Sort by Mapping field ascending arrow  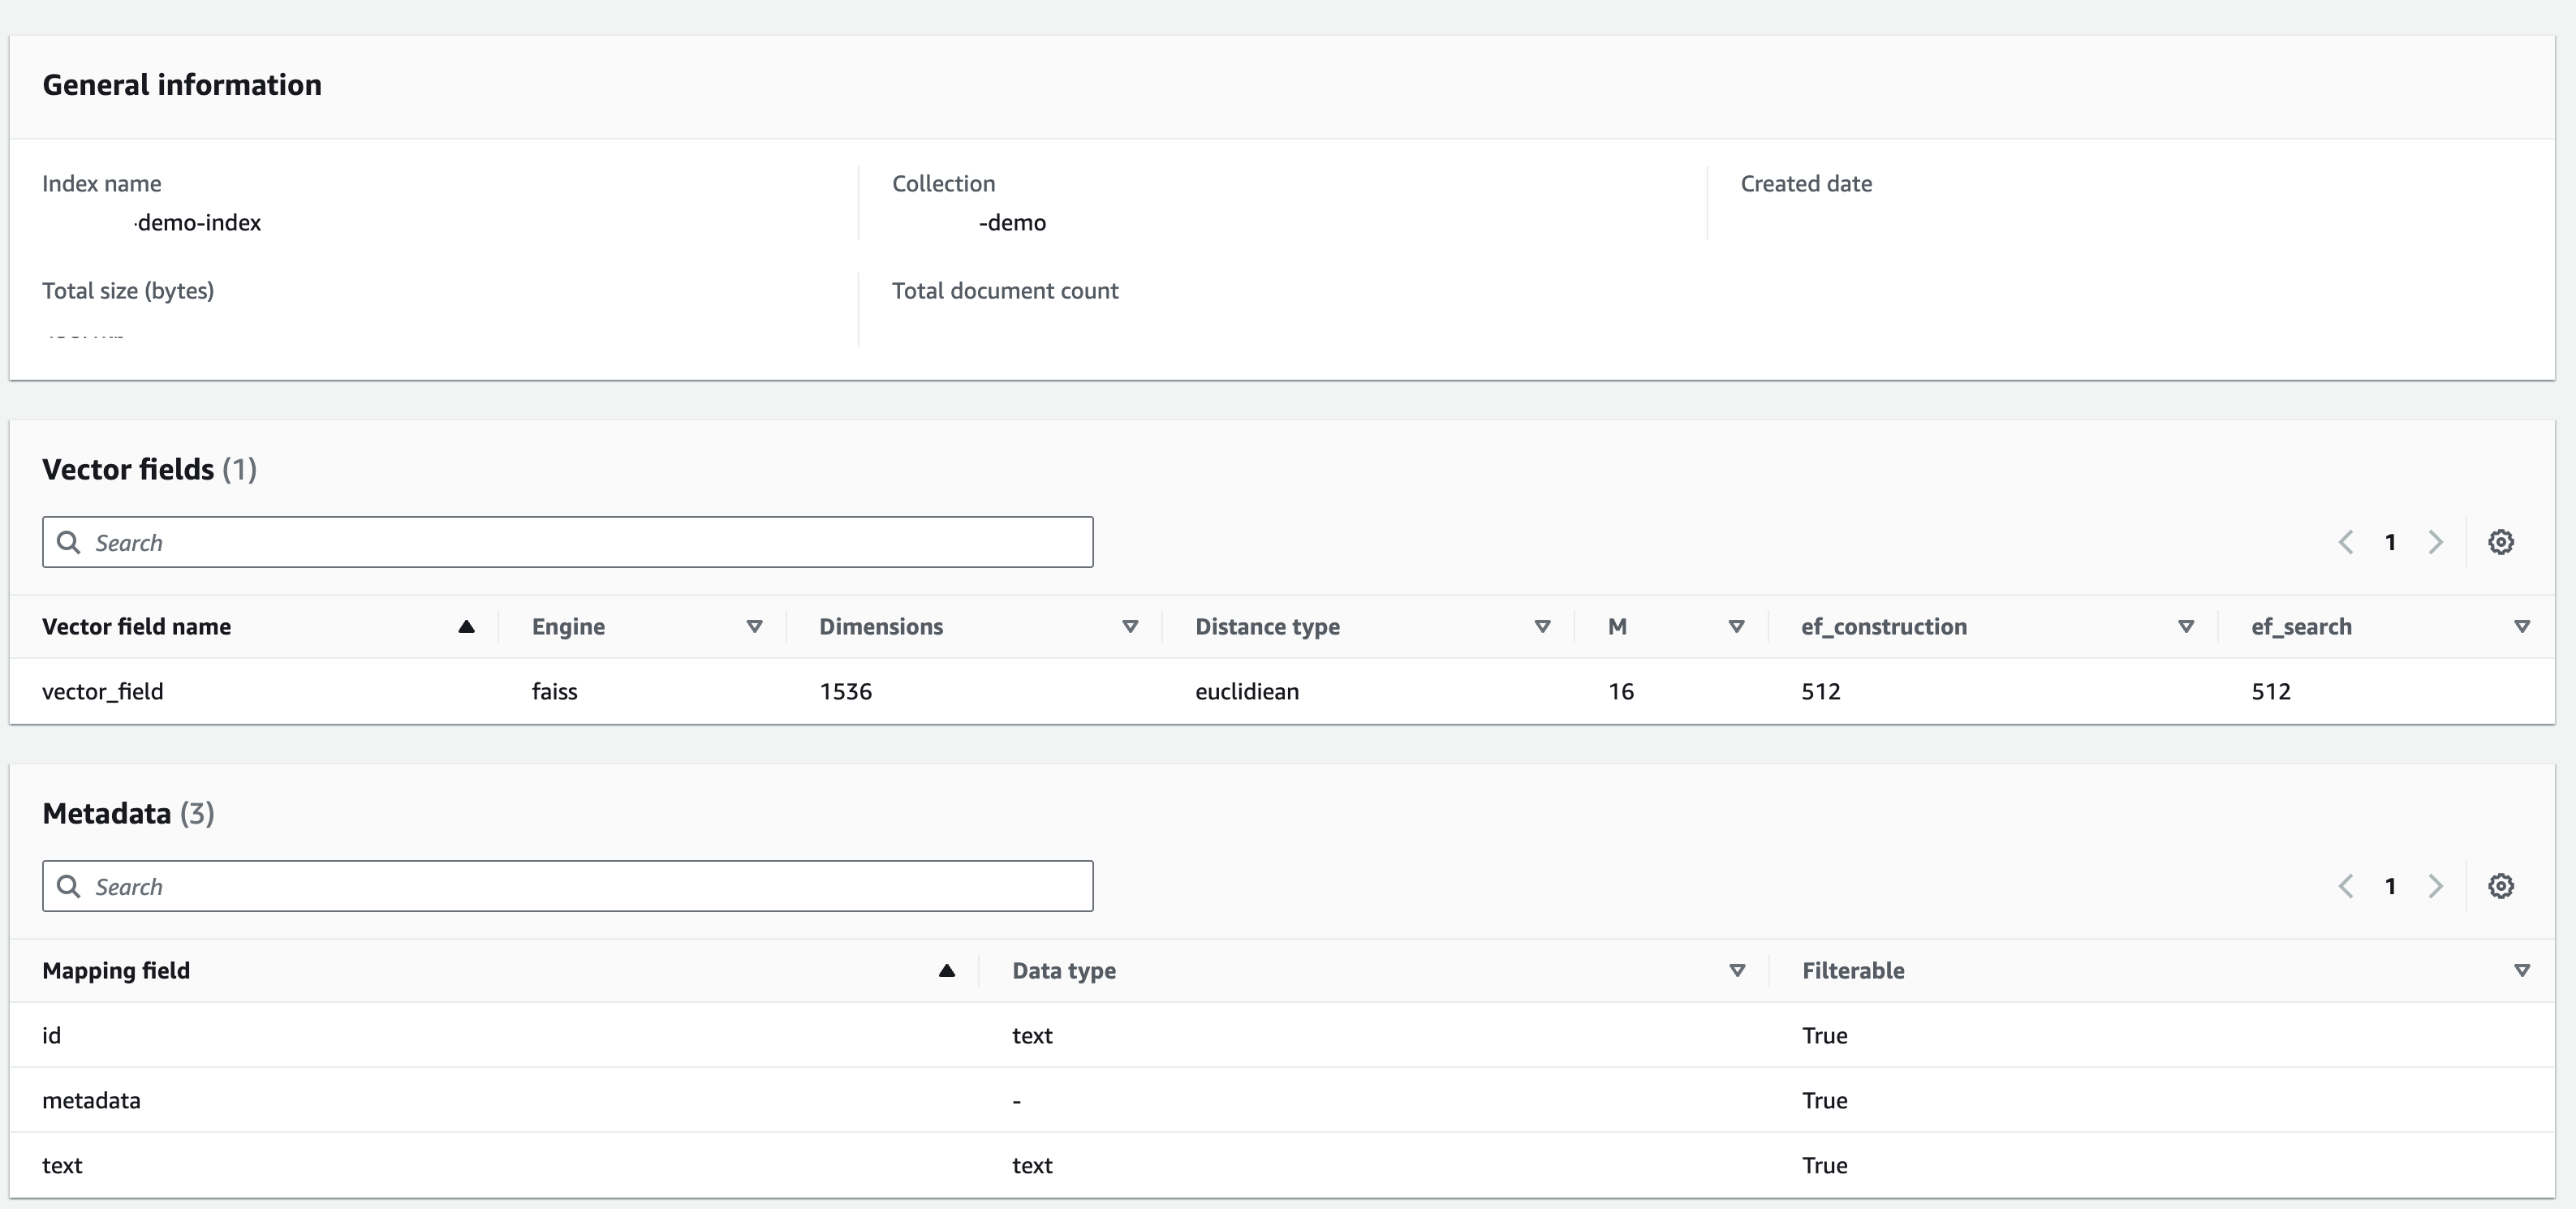pyautogui.click(x=947, y=971)
